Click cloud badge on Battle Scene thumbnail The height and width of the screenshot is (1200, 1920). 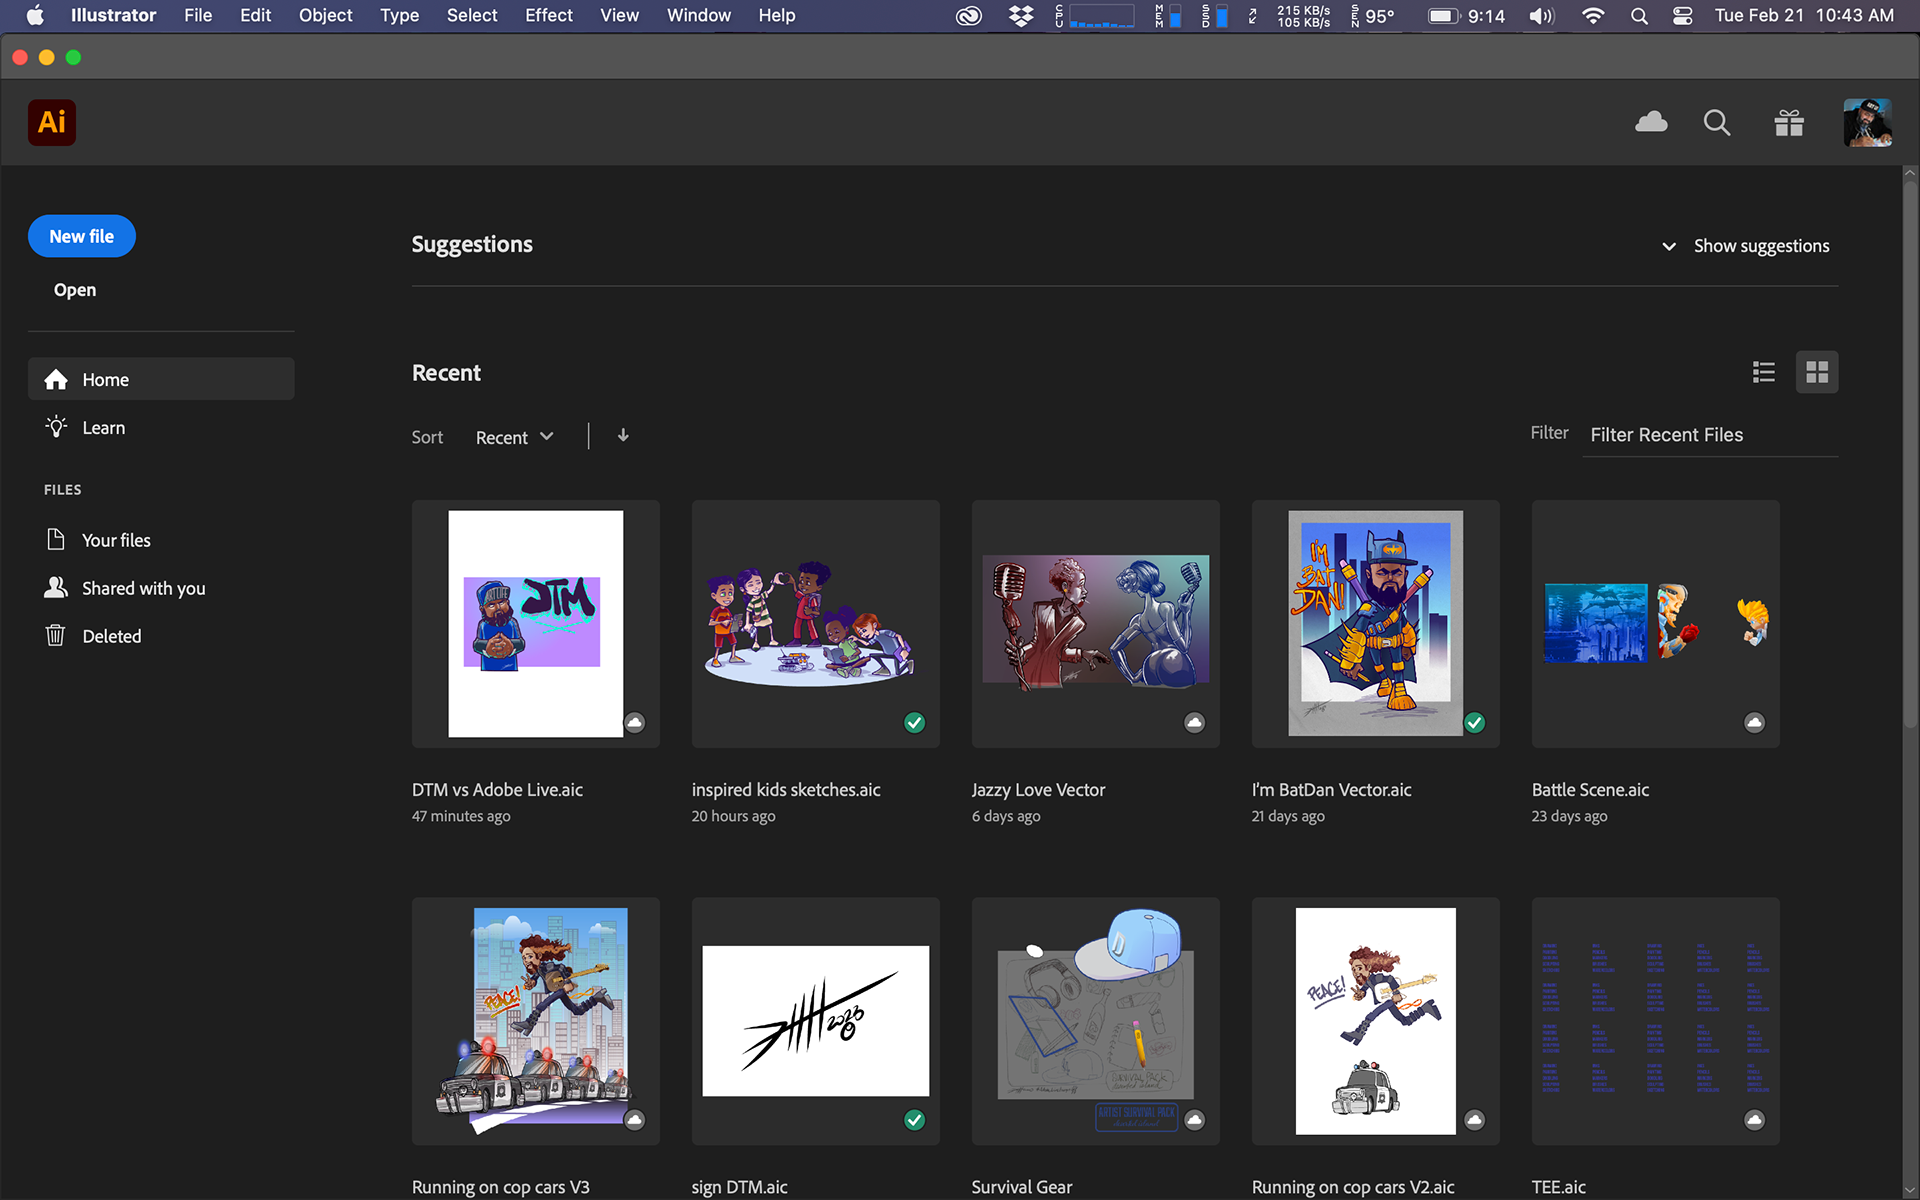point(1755,722)
